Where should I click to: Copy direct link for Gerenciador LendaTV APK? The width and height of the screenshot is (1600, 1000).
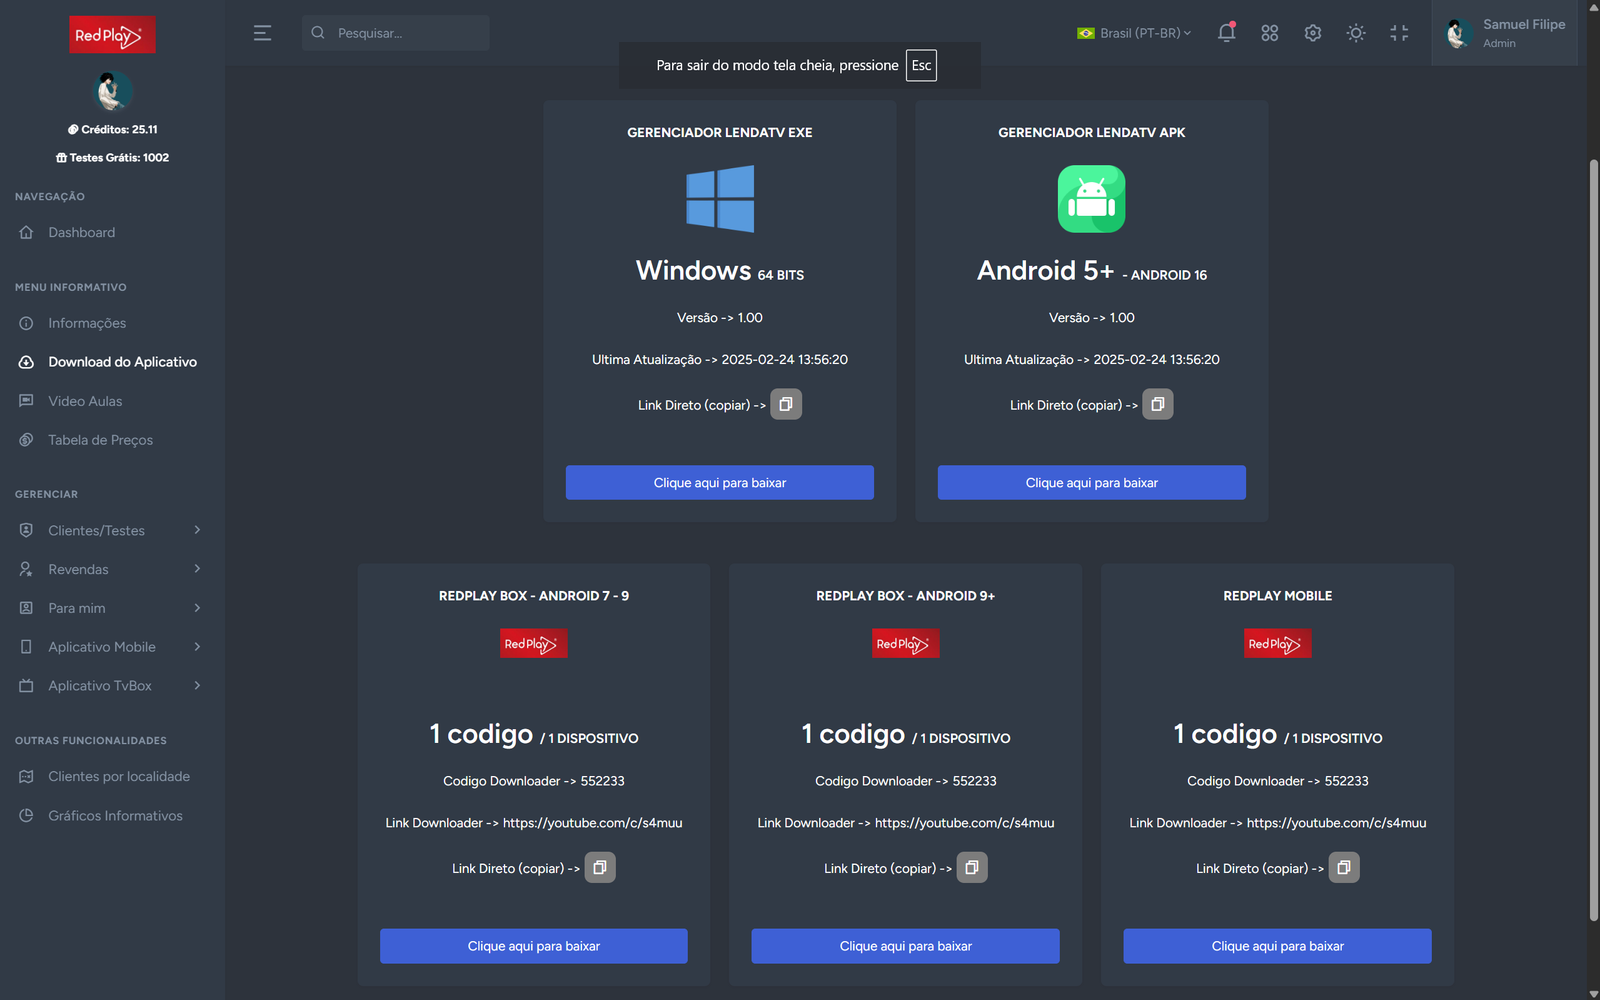click(1158, 404)
